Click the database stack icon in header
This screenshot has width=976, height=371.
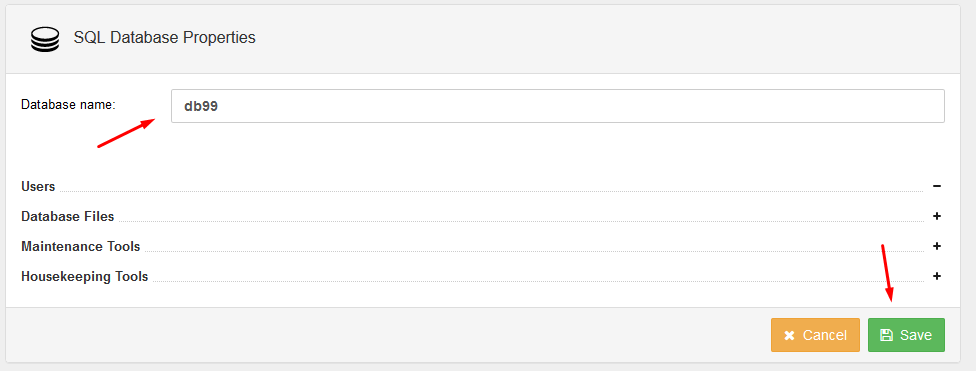(45, 39)
